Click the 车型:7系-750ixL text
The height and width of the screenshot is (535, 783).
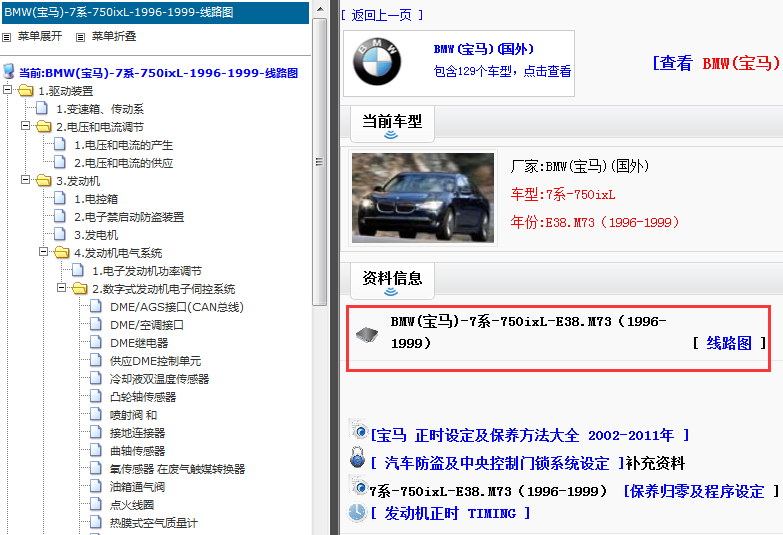coord(563,194)
